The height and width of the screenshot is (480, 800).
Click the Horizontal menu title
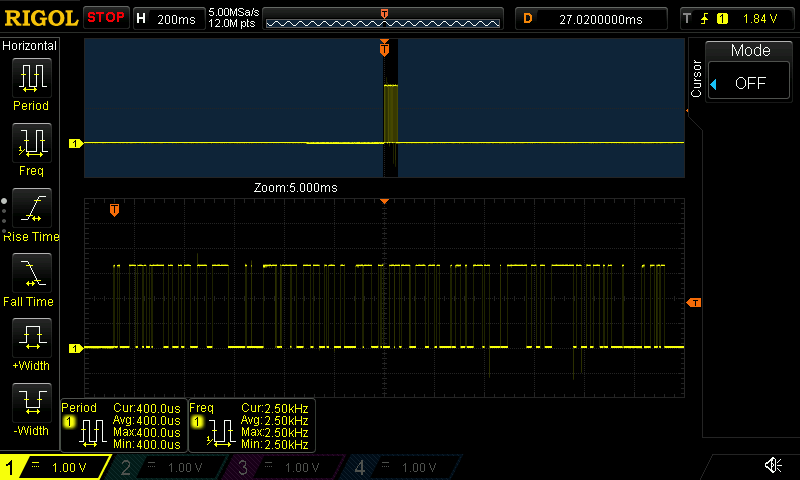(30, 45)
